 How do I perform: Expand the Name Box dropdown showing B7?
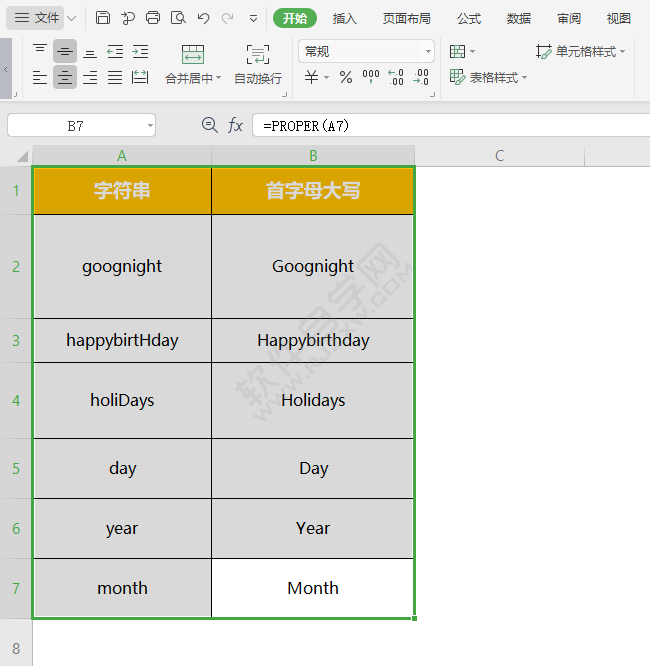click(150, 126)
